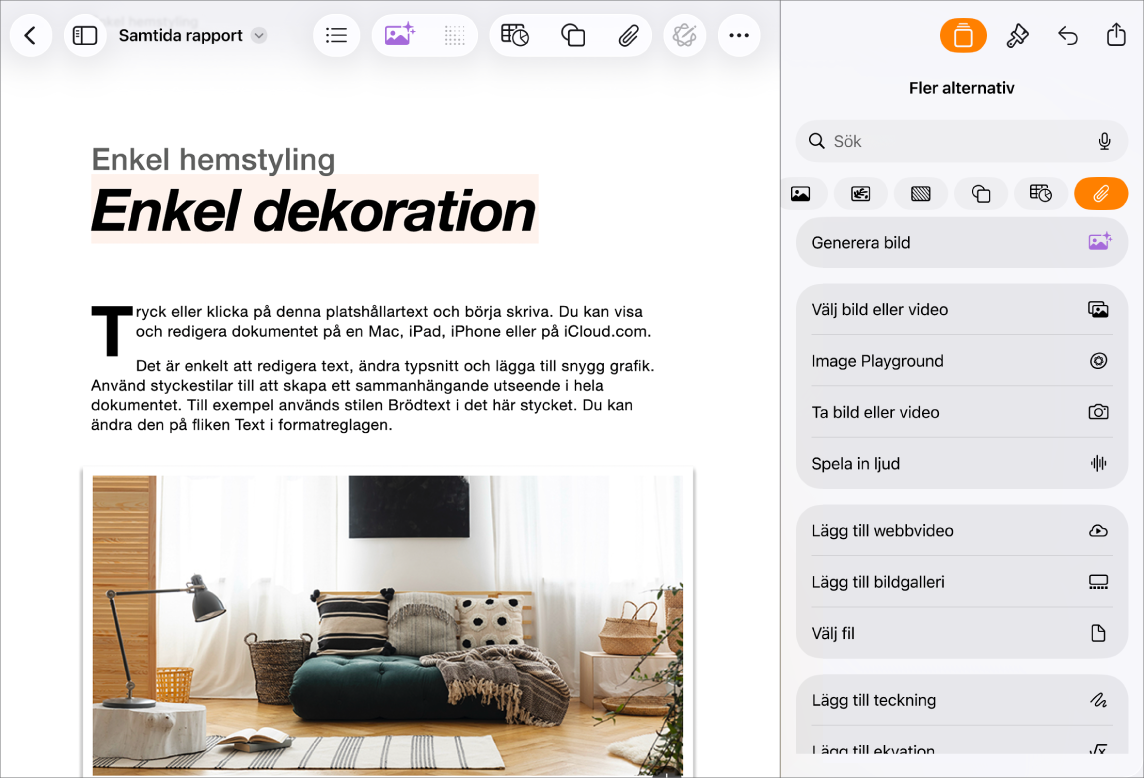Choose Lägg till teckning
This screenshot has height=779, width=1144.
click(962, 700)
